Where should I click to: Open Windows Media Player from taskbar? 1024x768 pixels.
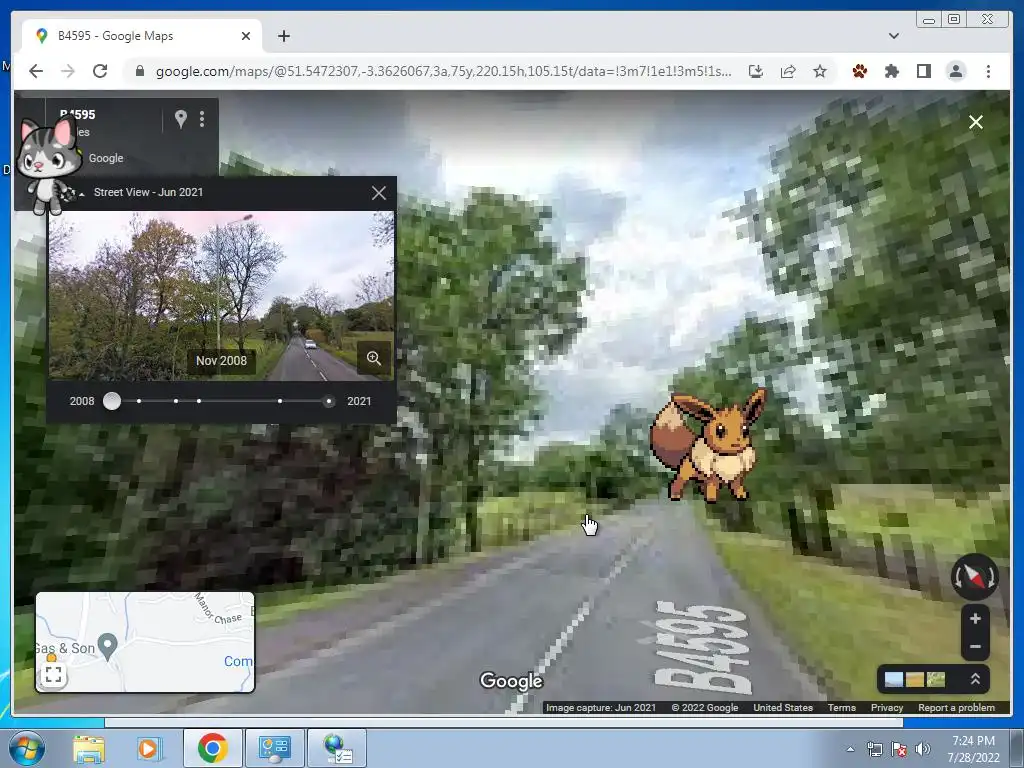click(x=149, y=748)
